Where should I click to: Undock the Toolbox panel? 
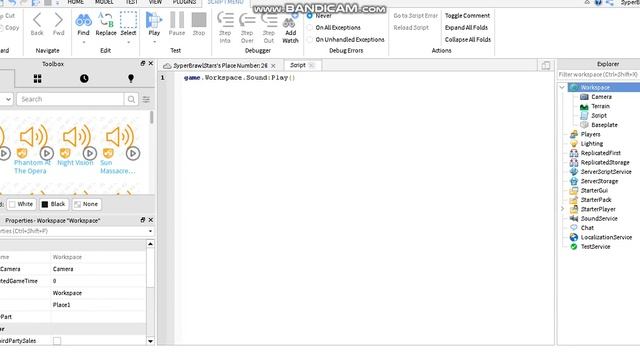coord(142,64)
